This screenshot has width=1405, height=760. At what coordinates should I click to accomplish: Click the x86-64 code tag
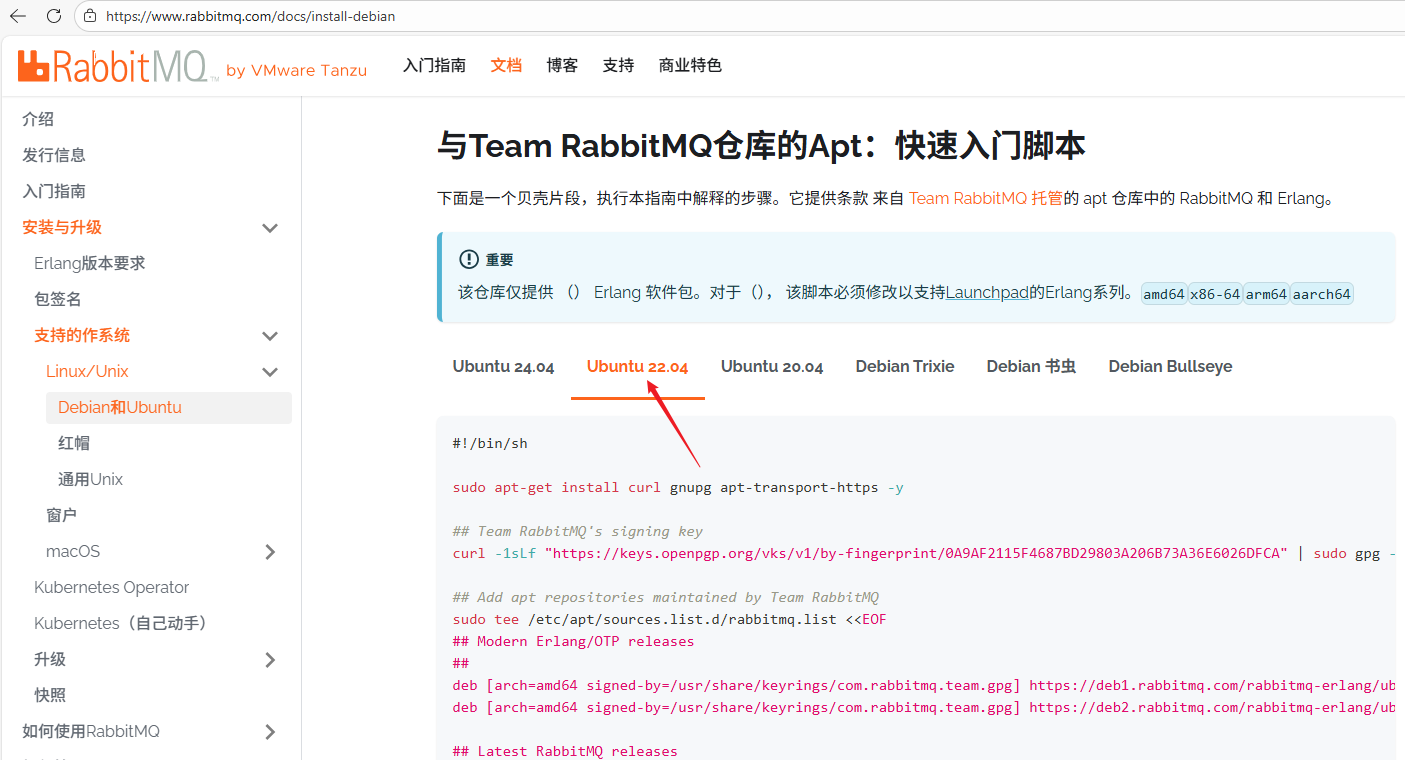[1215, 294]
